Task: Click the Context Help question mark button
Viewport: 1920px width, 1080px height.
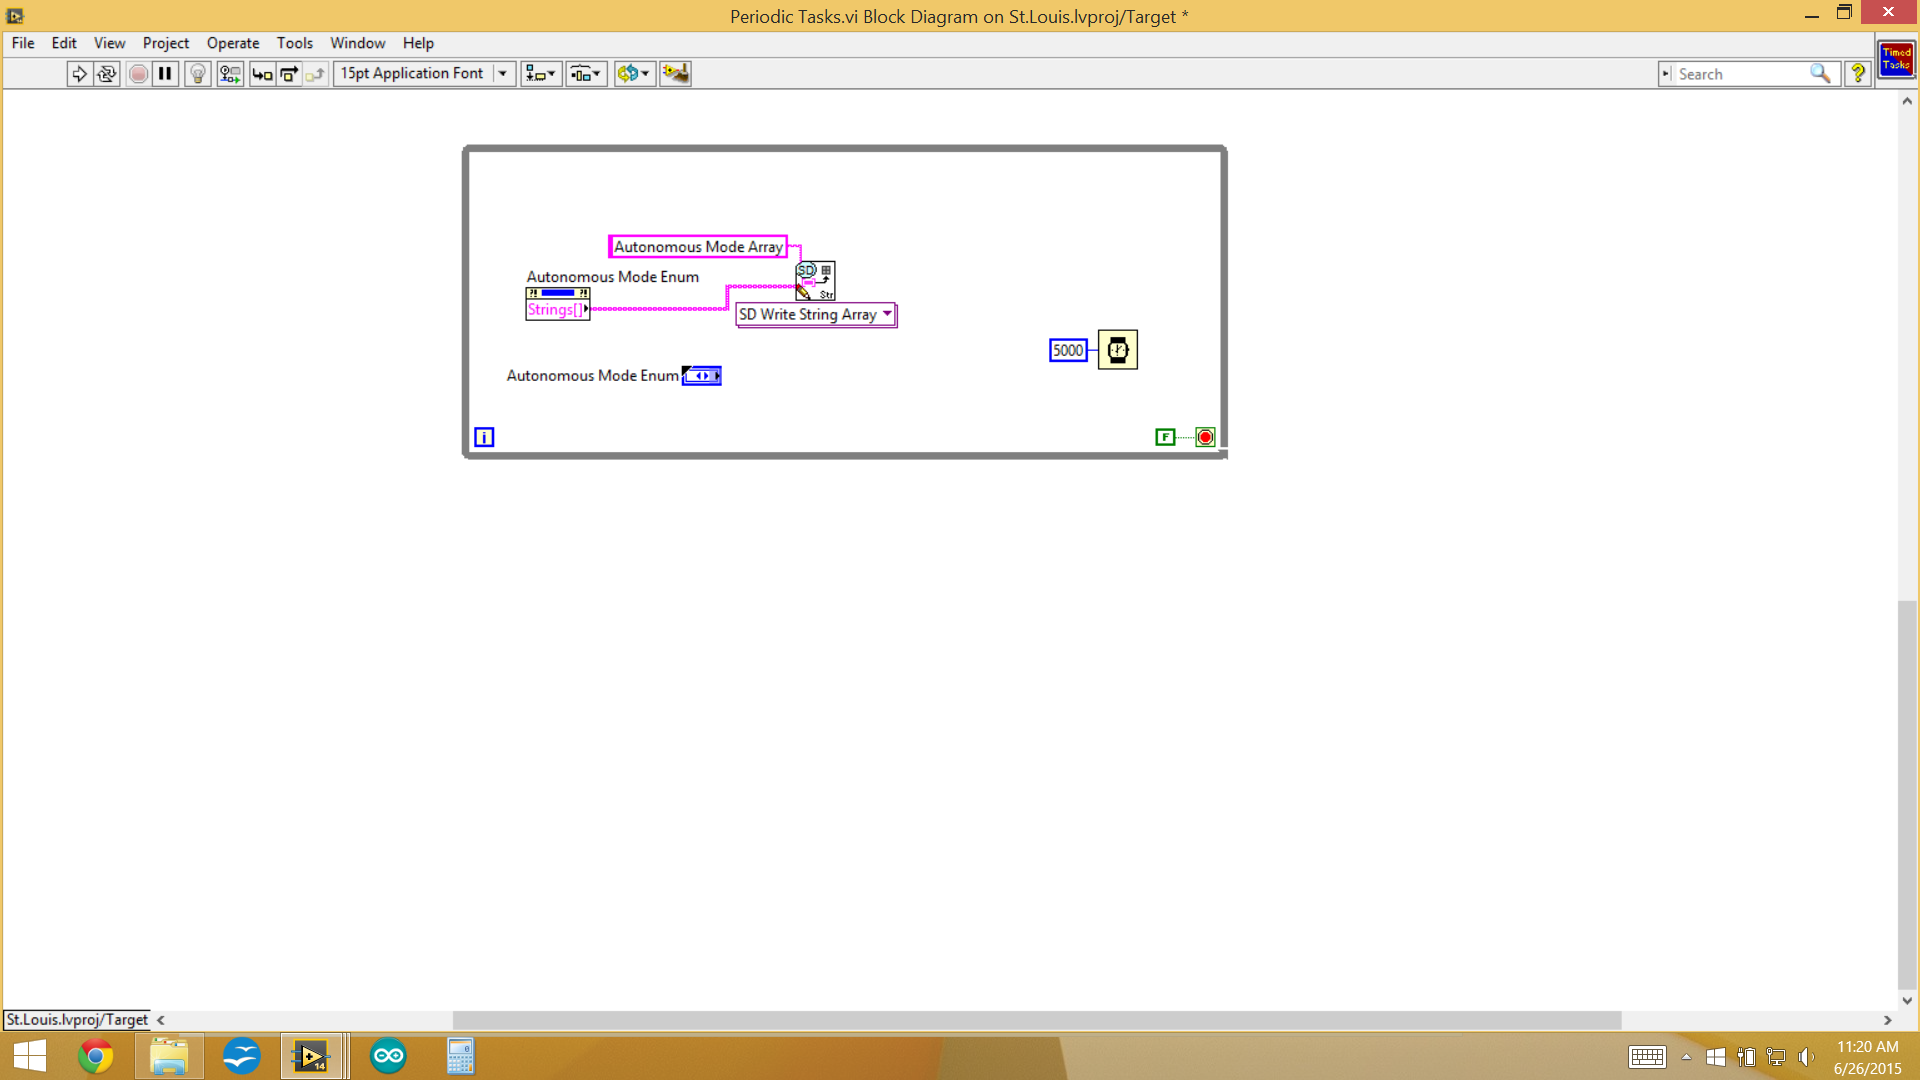Action: [x=1858, y=73]
